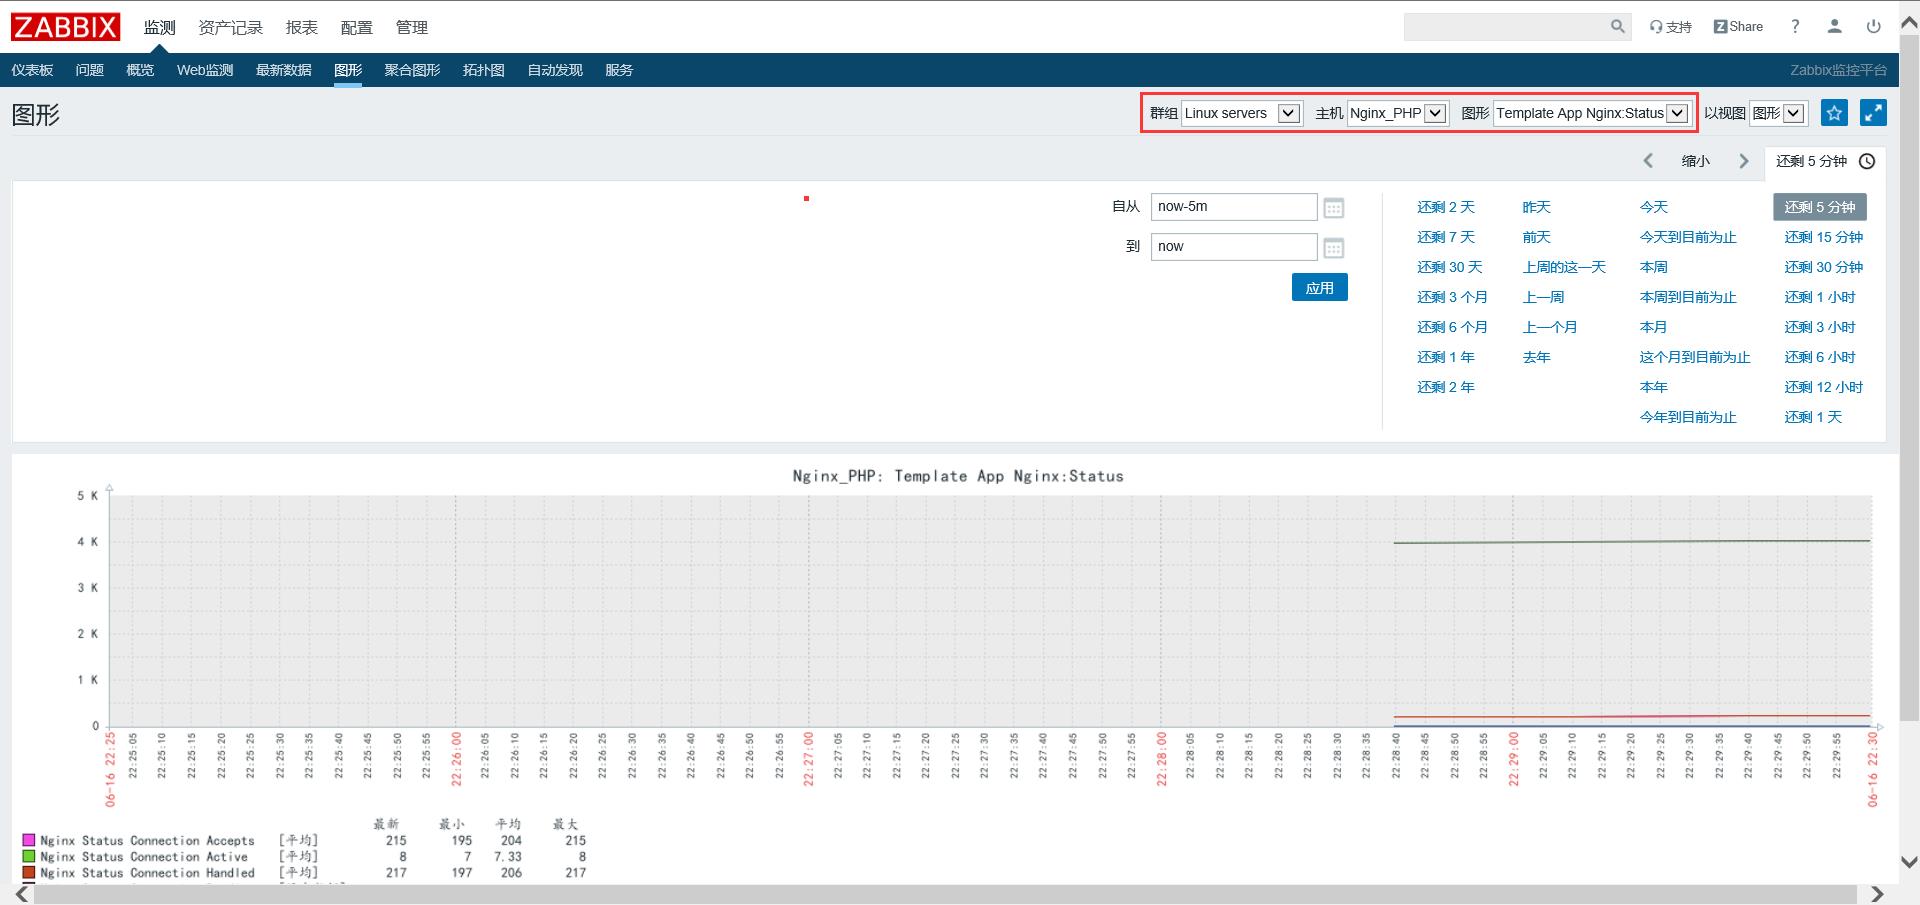Viewport: 1920px width, 905px height.
Task: Open the Linux servers group dropdown
Action: pyautogui.click(x=1241, y=113)
